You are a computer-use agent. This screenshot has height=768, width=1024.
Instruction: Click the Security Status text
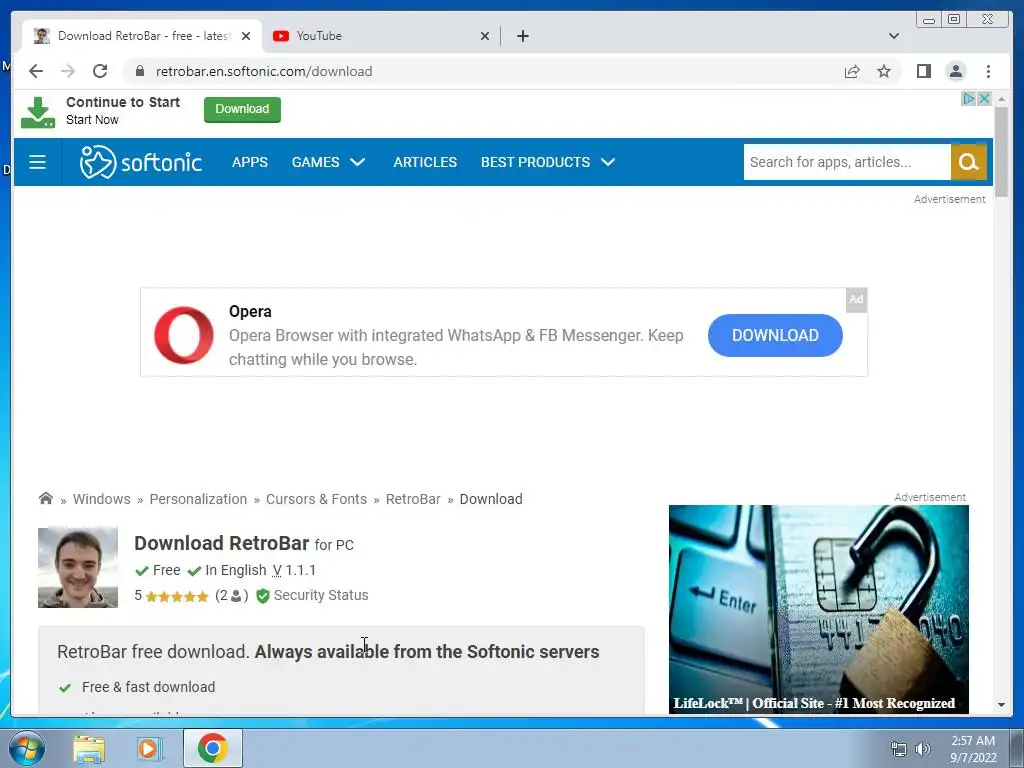point(321,595)
